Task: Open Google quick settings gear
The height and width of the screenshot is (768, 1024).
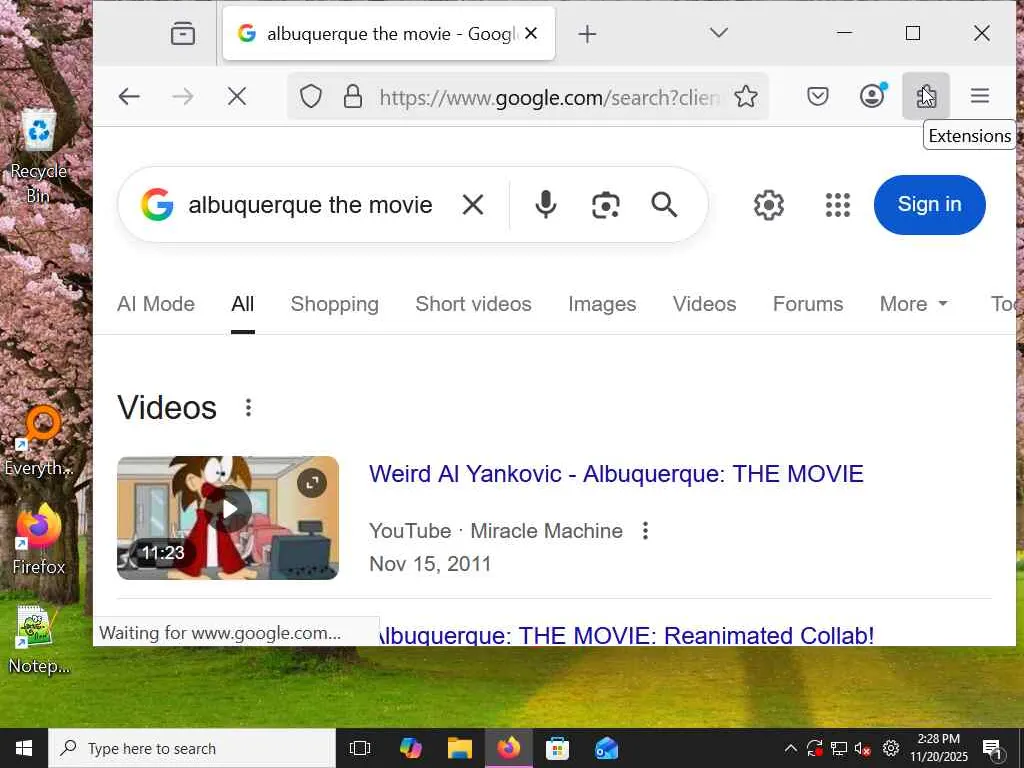Action: pyautogui.click(x=769, y=205)
